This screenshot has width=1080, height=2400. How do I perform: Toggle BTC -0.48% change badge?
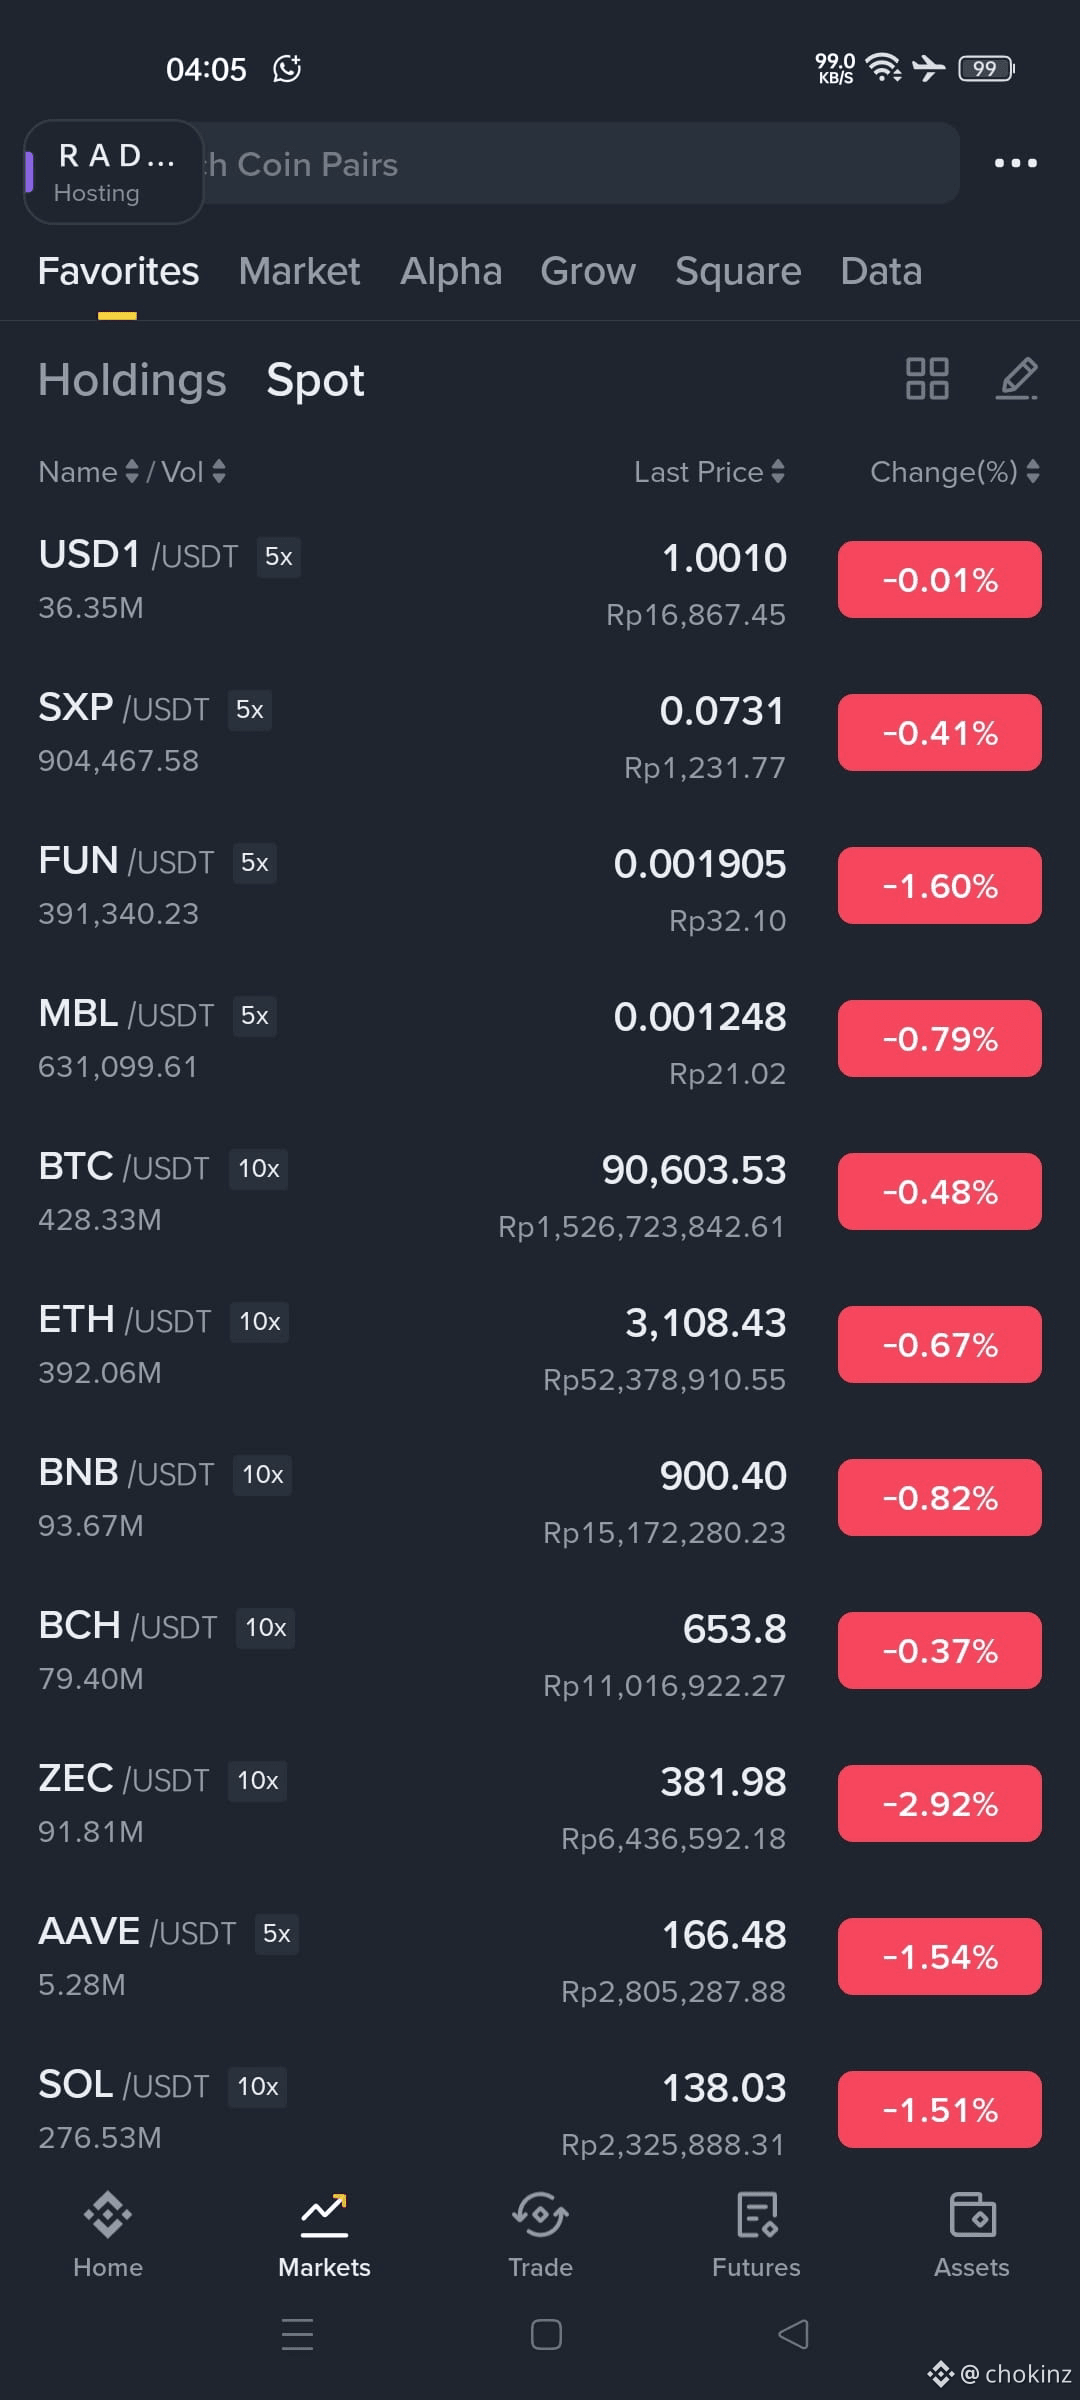(940, 1192)
